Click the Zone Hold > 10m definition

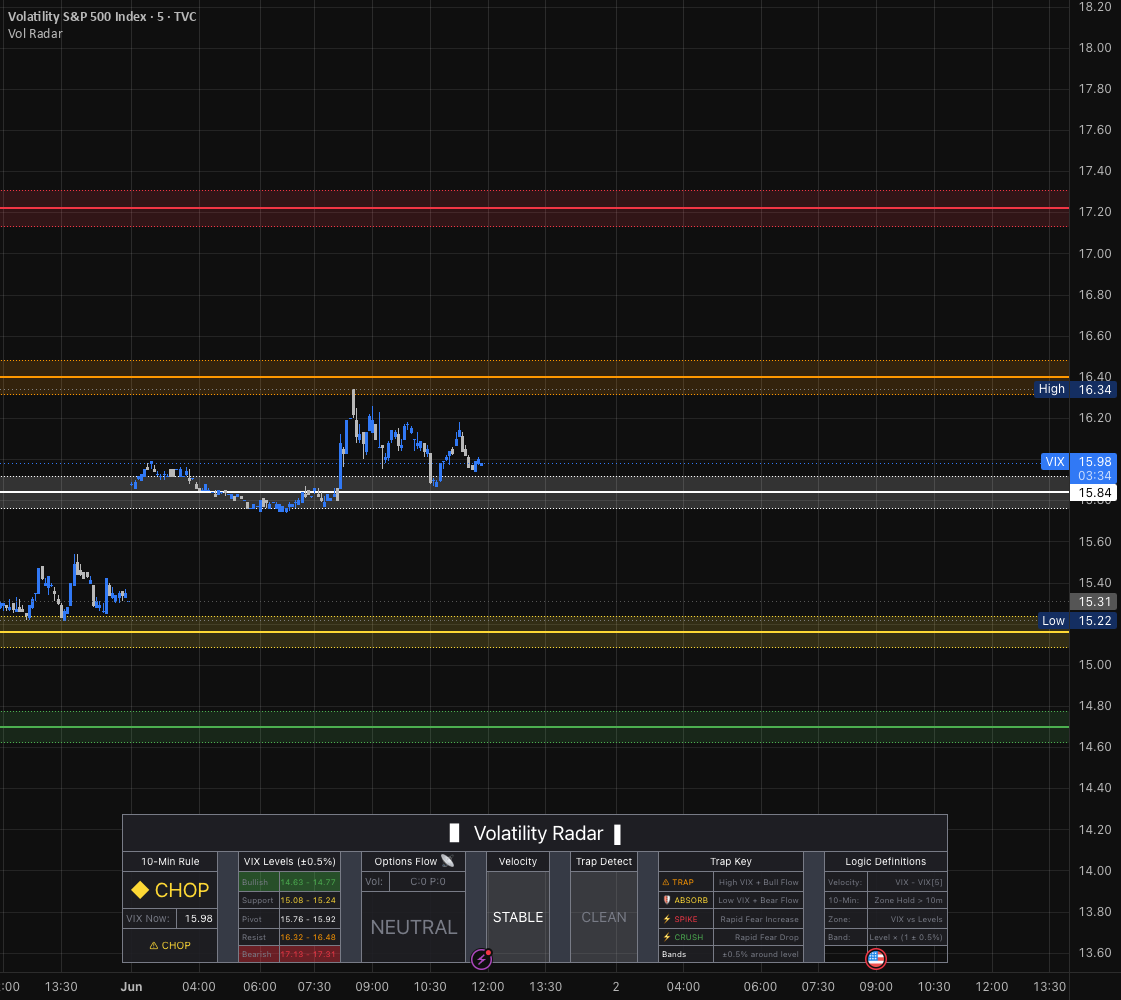(x=908, y=900)
